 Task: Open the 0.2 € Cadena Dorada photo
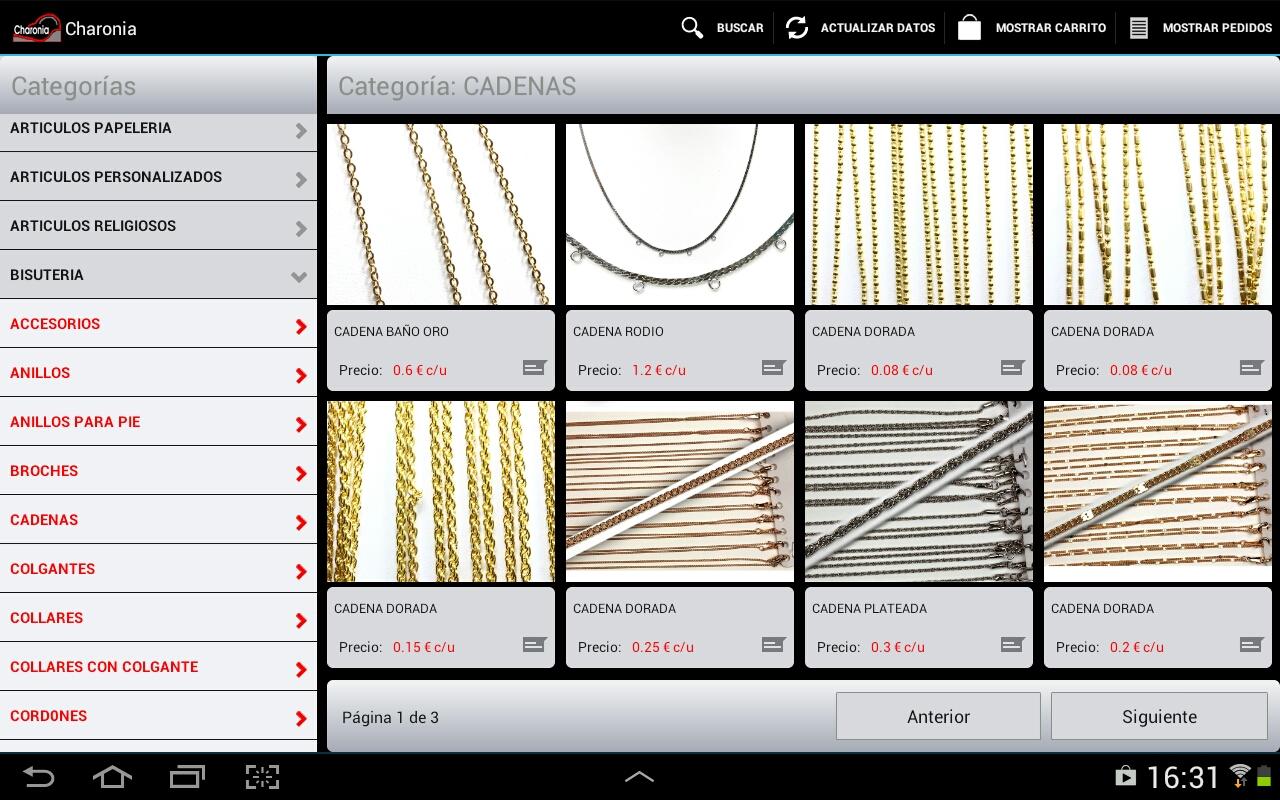(1158, 491)
